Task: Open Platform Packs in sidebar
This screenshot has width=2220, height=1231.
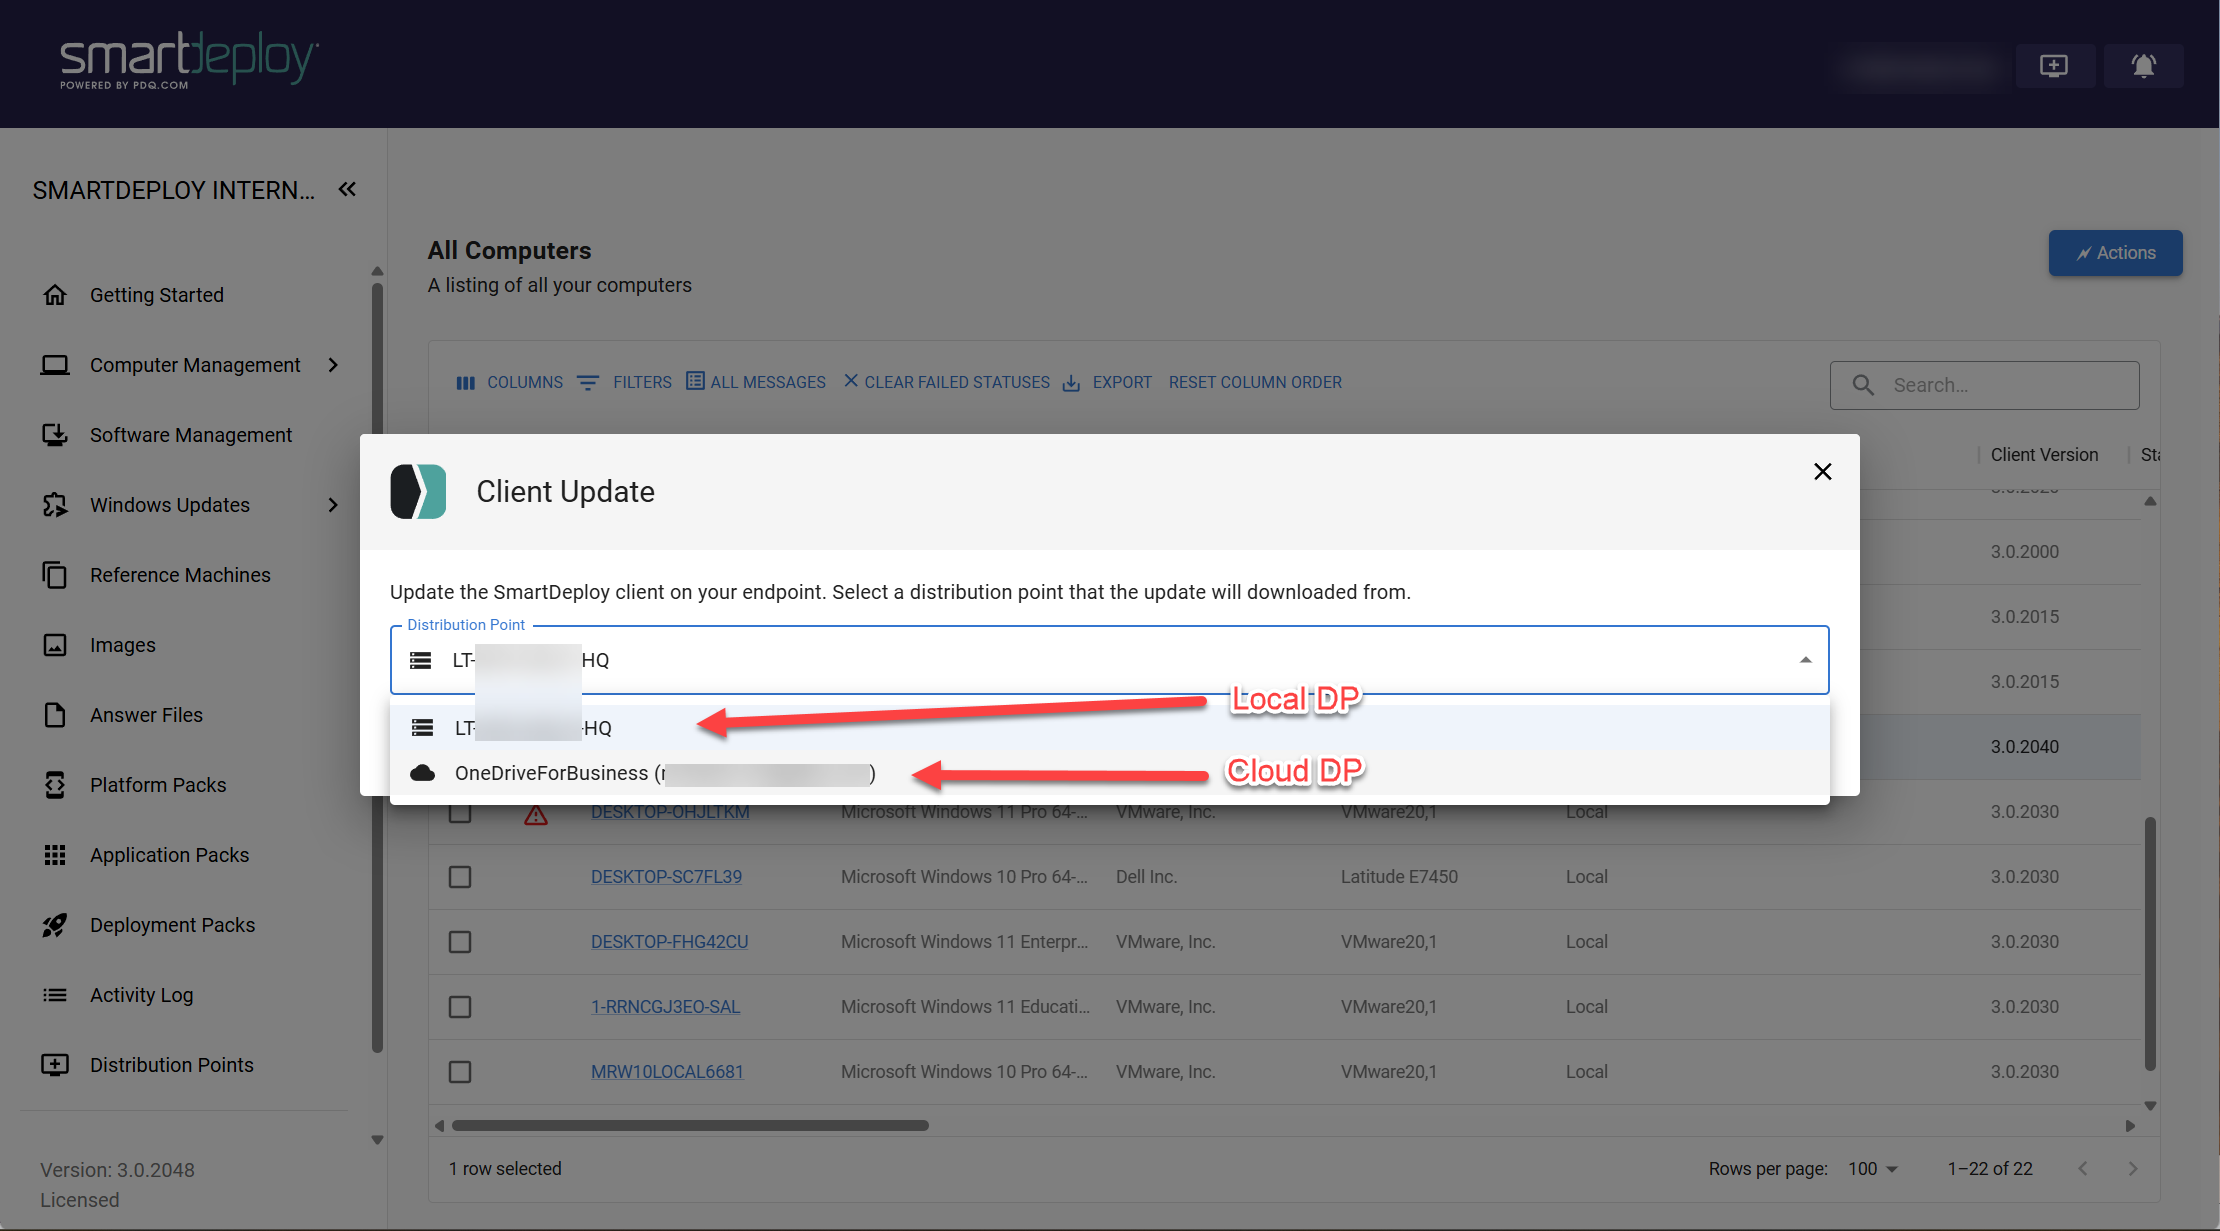Action: coord(158,785)
